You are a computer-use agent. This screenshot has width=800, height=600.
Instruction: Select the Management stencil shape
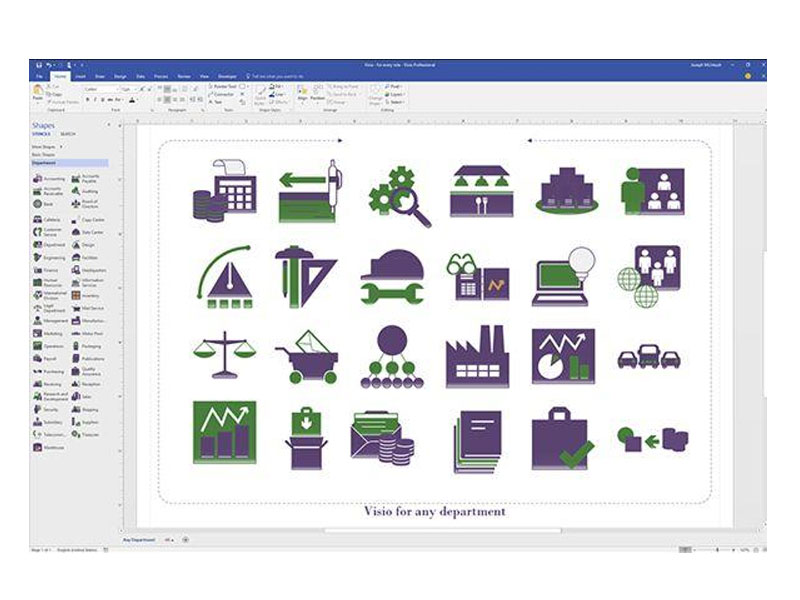tap(51, 321)
